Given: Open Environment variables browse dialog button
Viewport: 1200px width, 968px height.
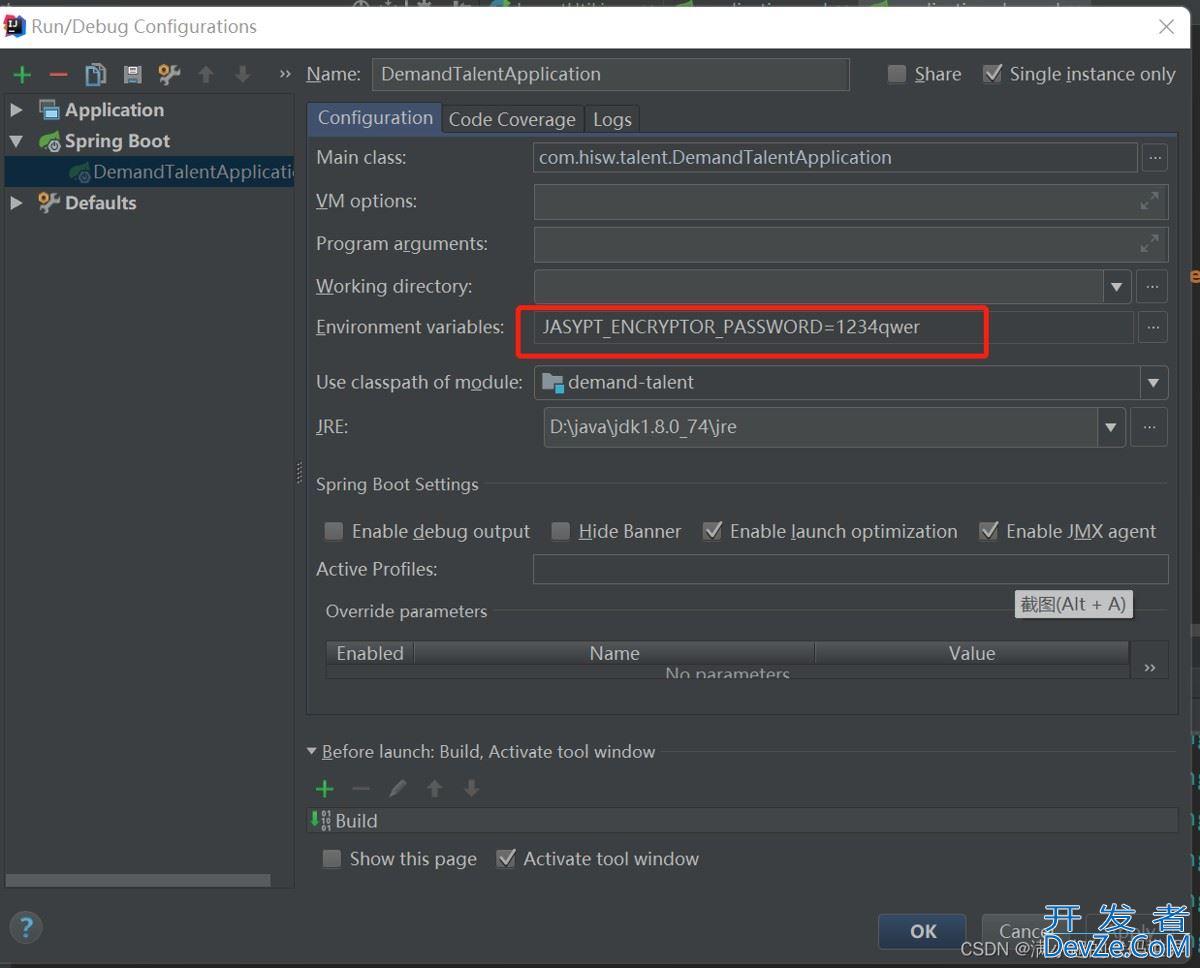Looking at the screenshot, I should (x=1152, y=327).
